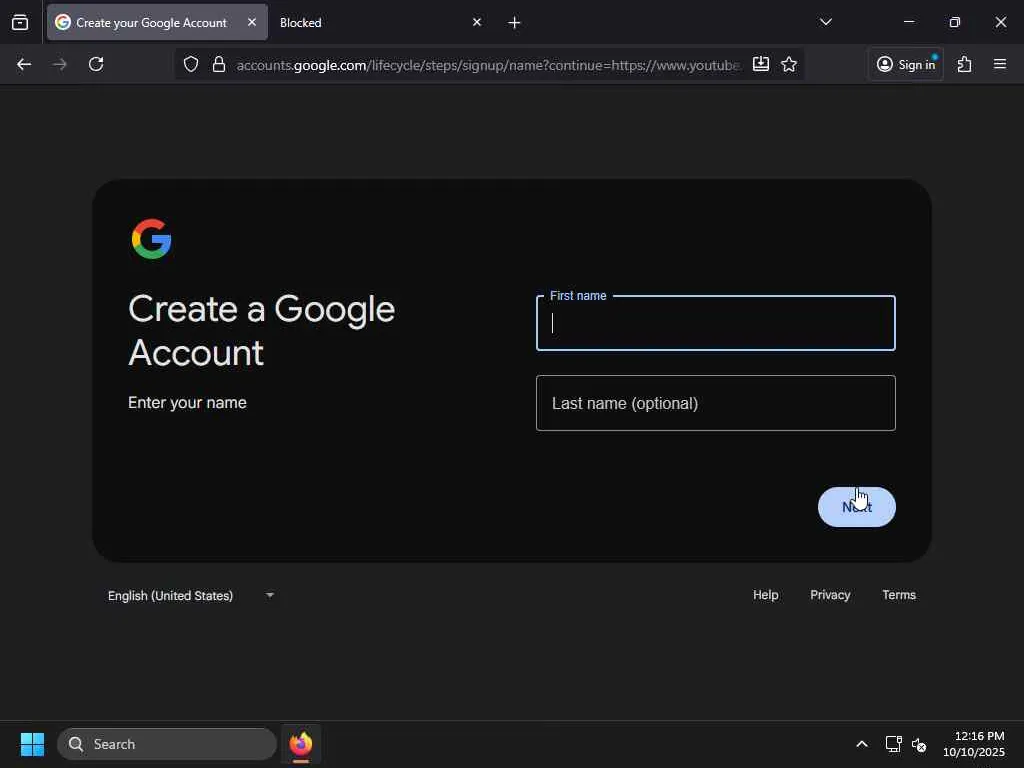Click the install app icon in address bar
The height and width of the screenshot is (768, 1024).
[x=761, y=64]
